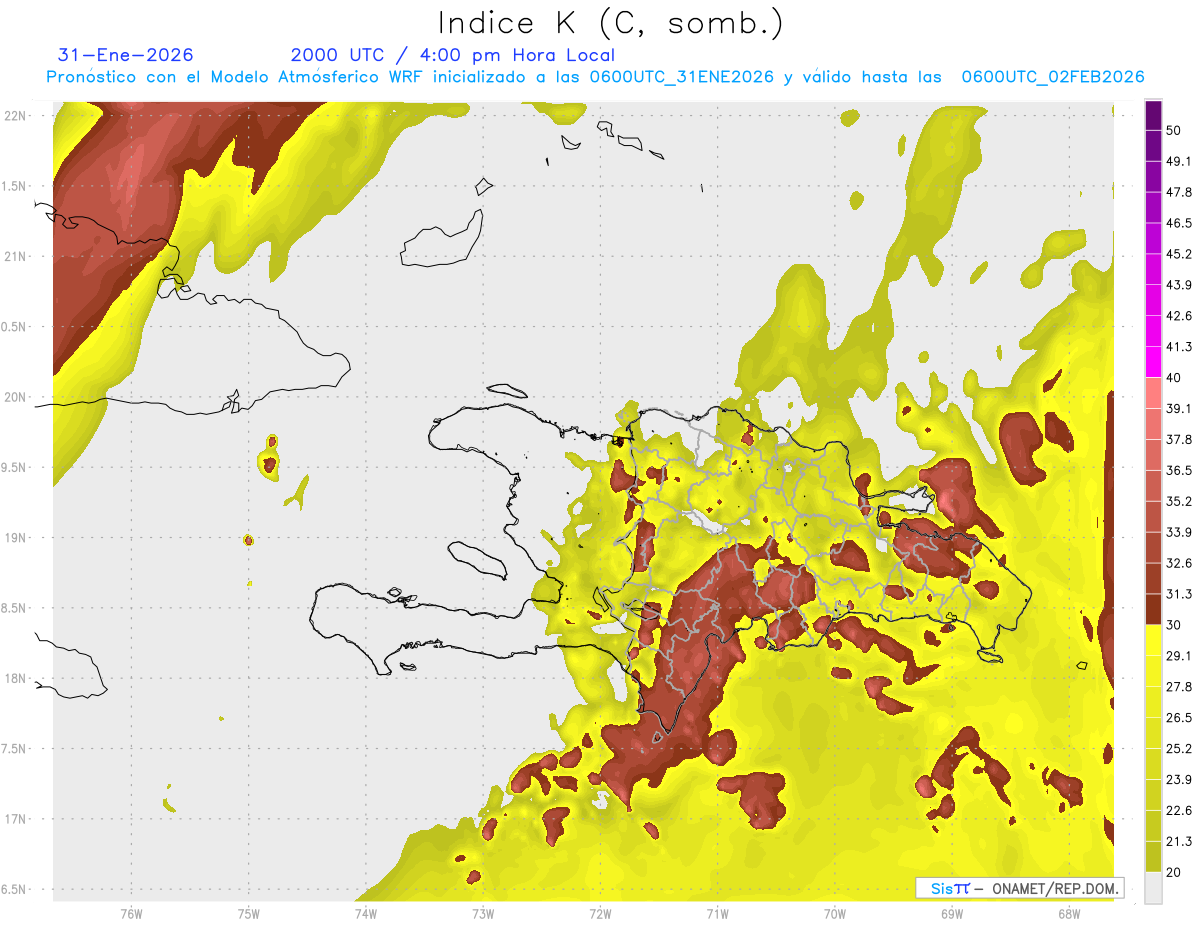Click the '21N' latitude label
The width and height of the screenshot is (1200, 927).
(x=15, y=256)
